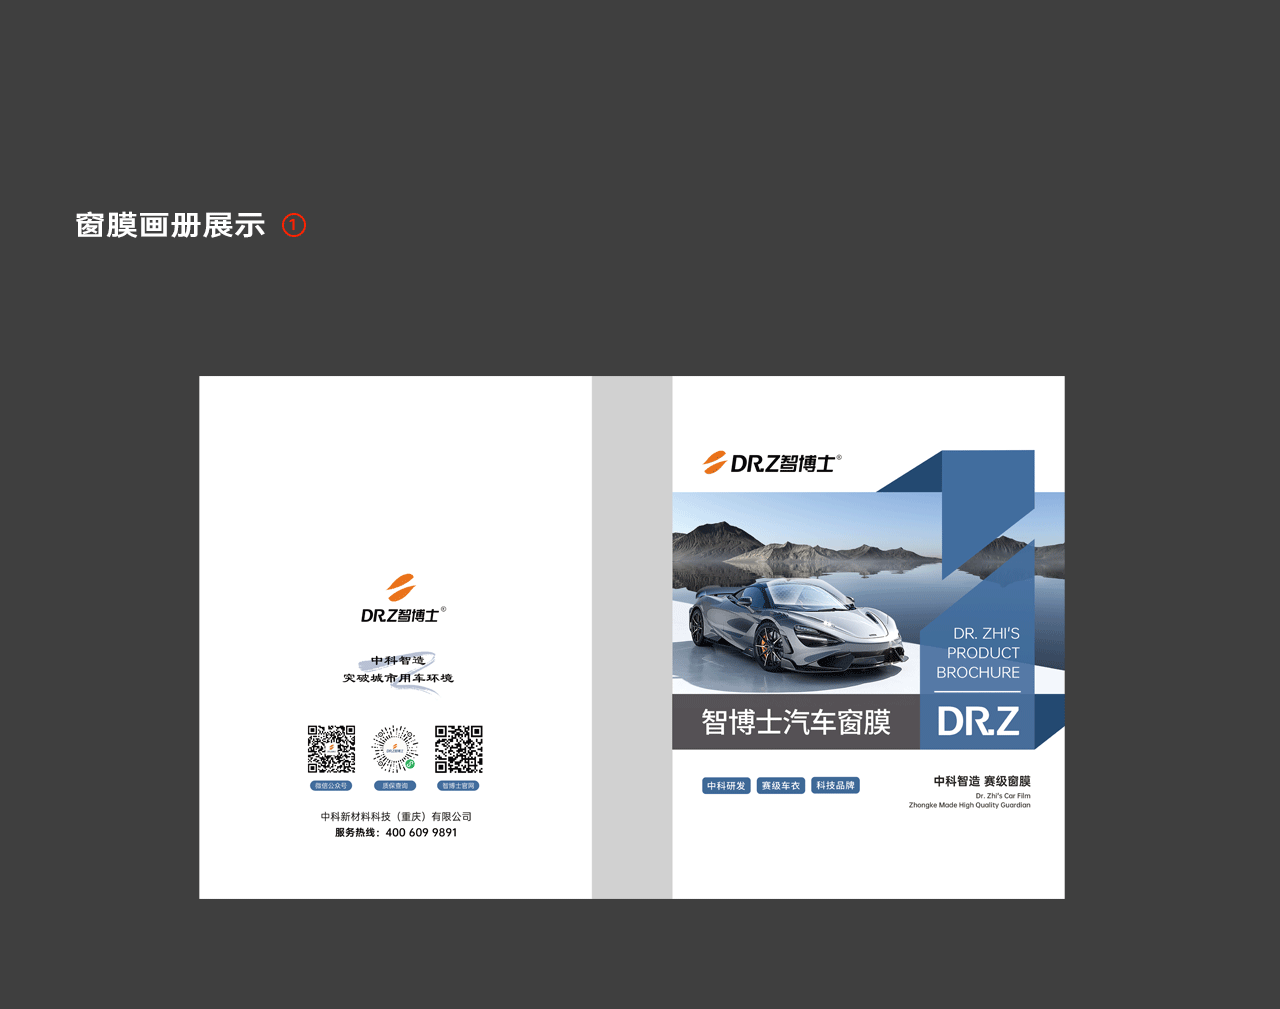Screen dimensions: 1280x1009
Task: Click the text Dr. Zhi's Car Film
Action: [x=1003, y=796]
